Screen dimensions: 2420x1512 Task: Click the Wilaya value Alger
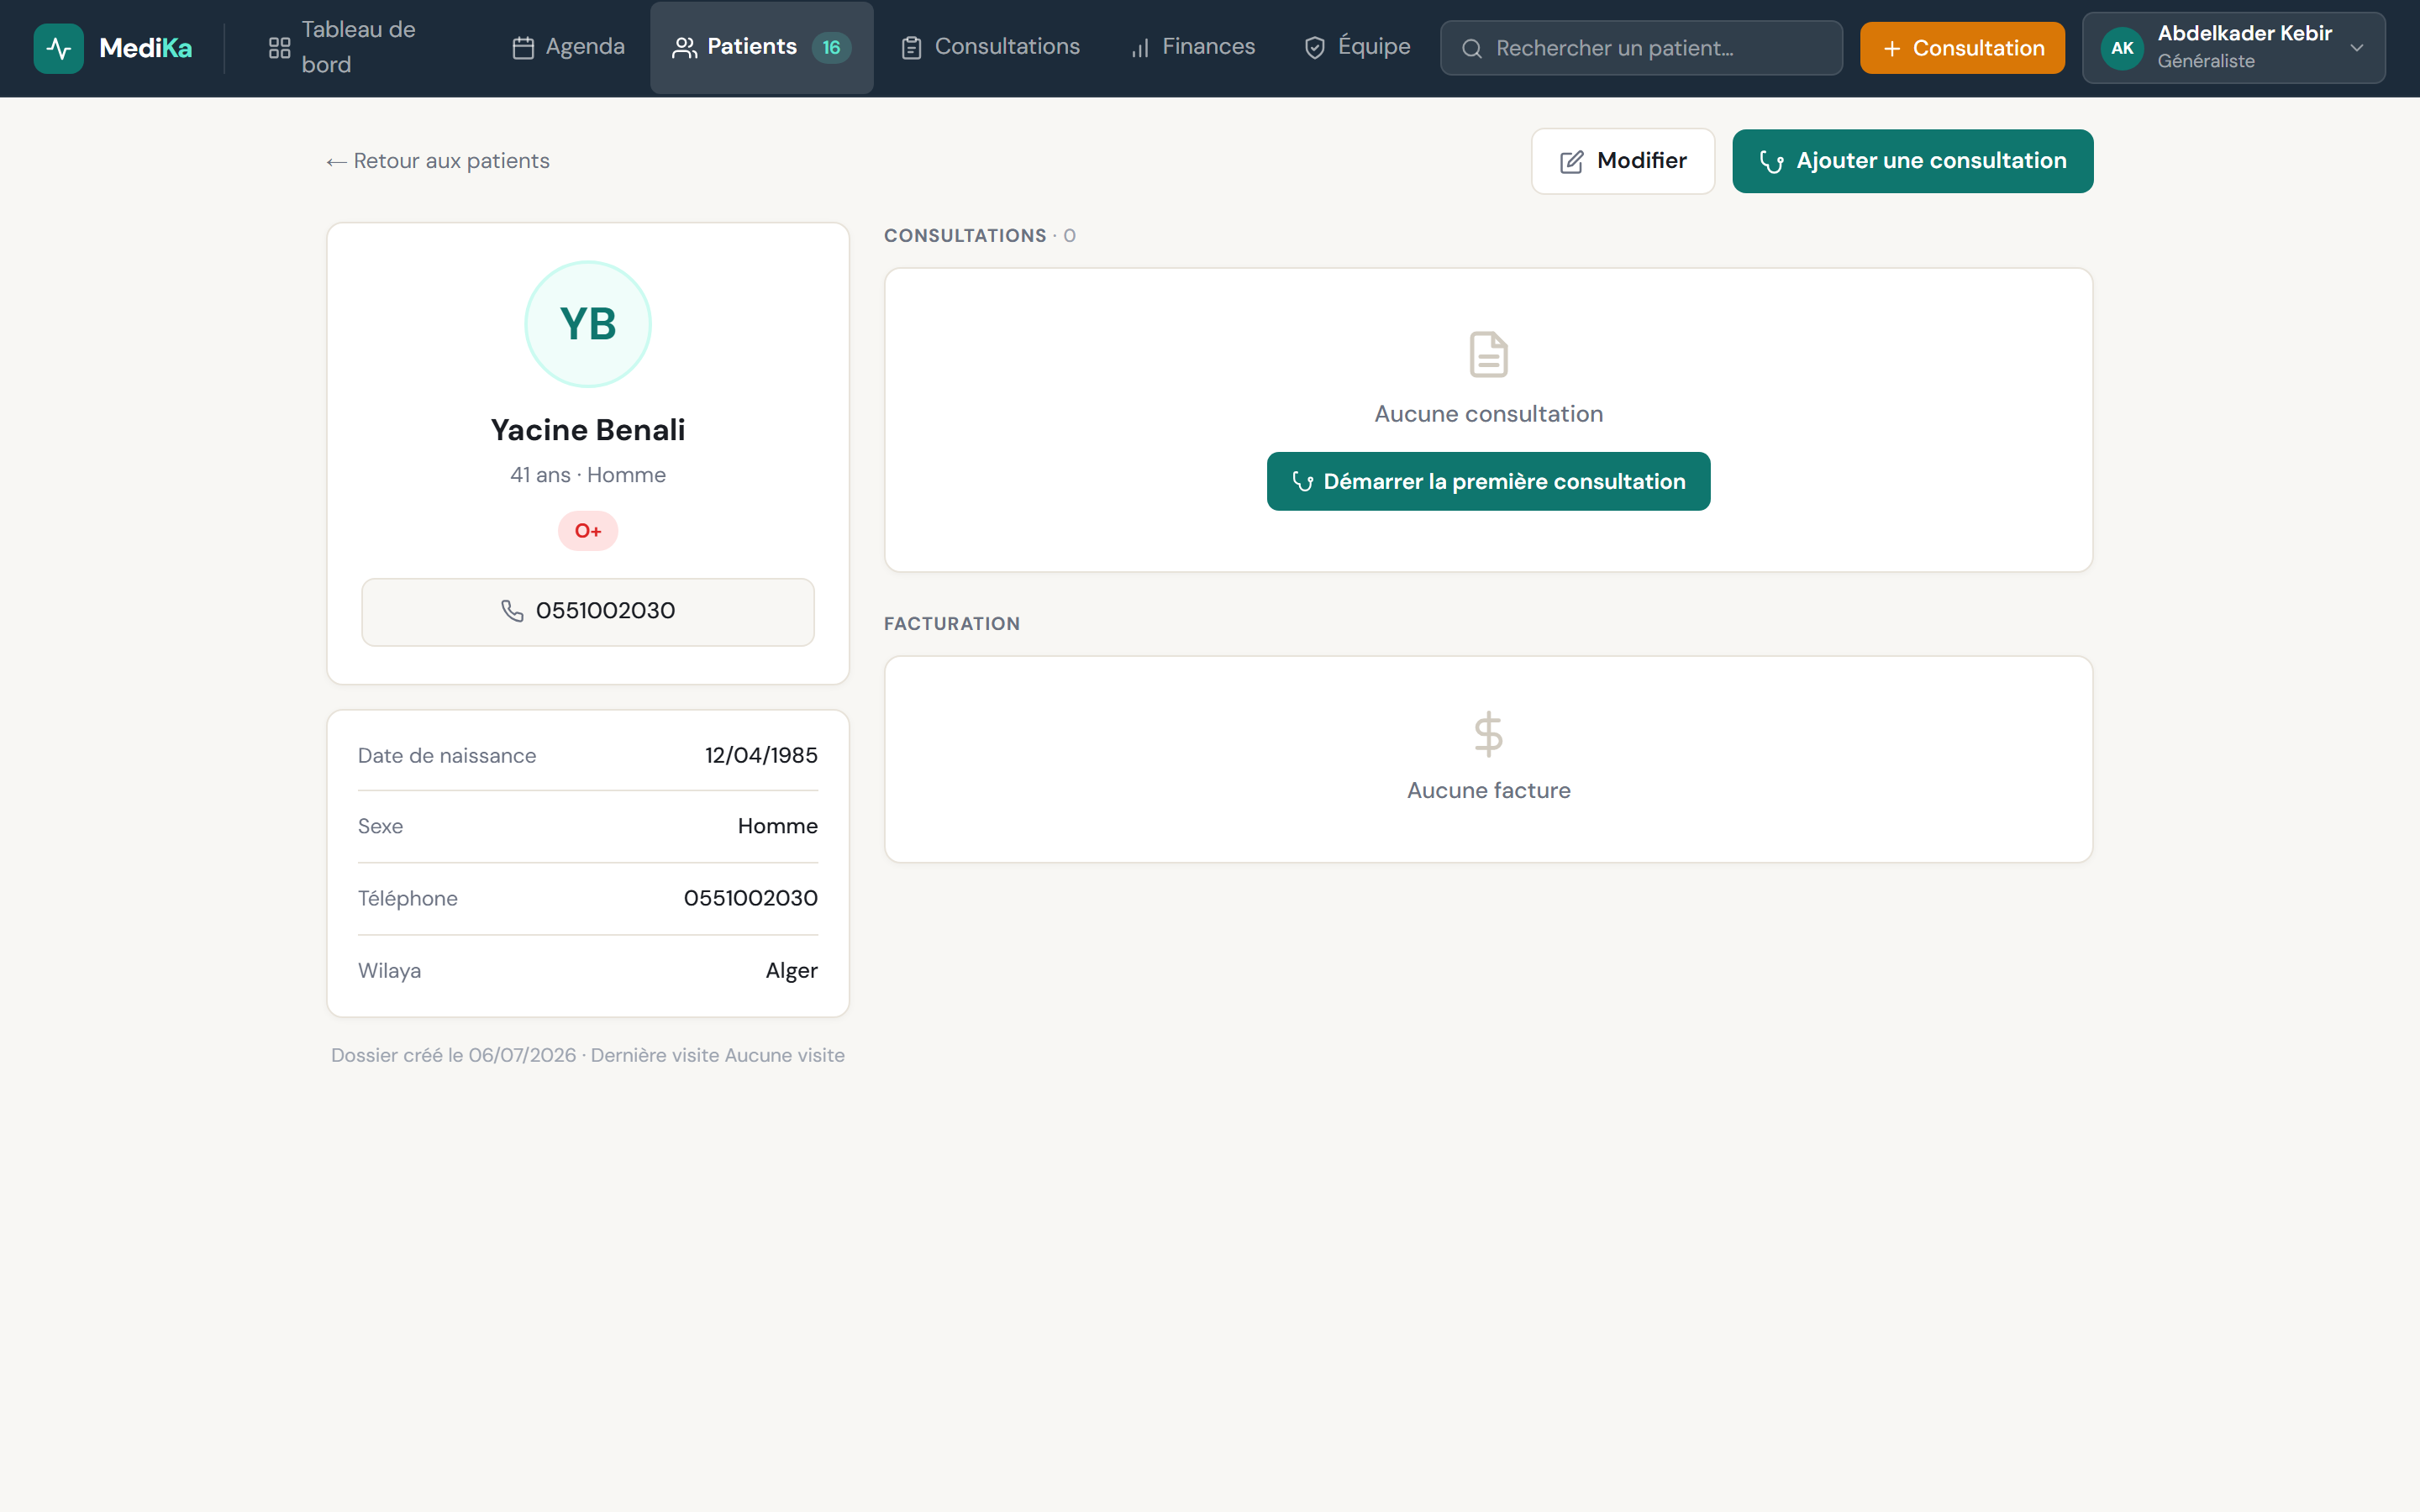pyautogui.click(x=791, y=971)
